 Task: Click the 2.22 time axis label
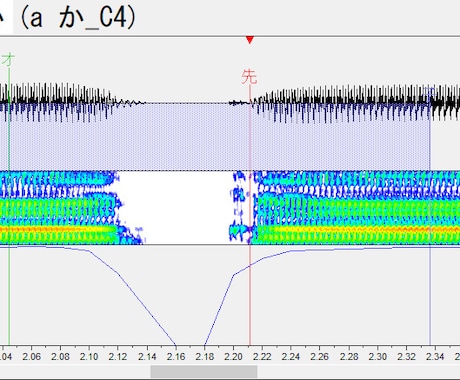coord(262,357)
